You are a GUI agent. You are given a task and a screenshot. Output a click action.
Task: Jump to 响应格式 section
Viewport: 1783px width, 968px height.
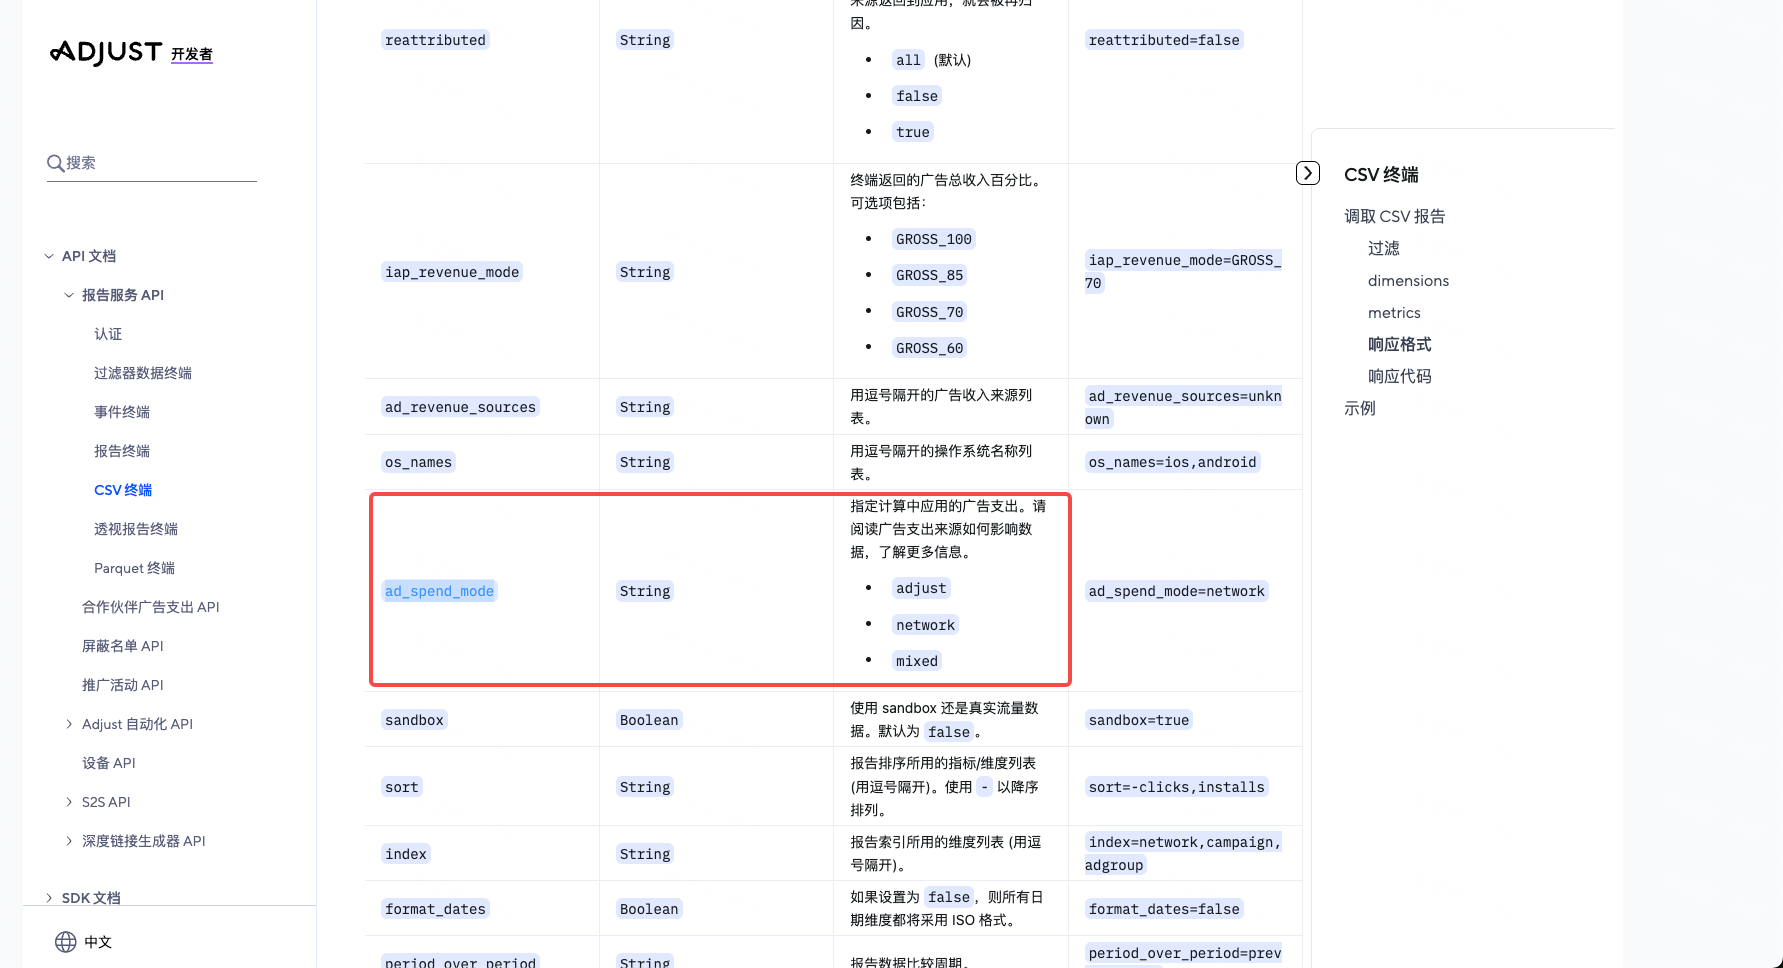click(x=1400, y=344)
